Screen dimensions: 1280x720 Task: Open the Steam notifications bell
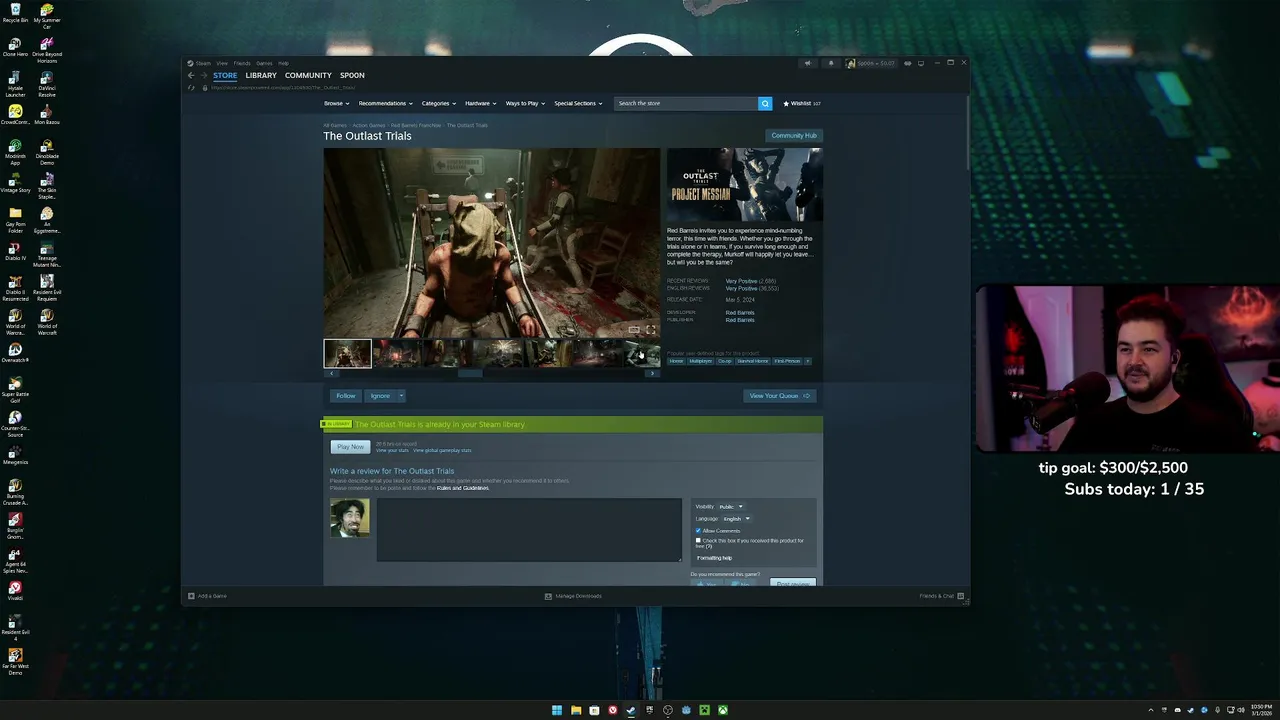point(830,63)
